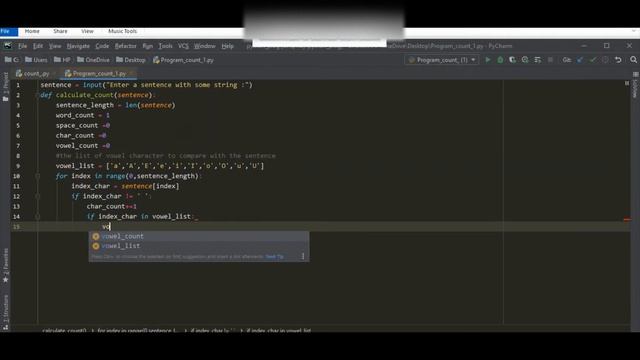Image resolution: width=640 pixels, height=360 pixels.
Task: Click the PyCharm logo in the title bar
Action: coord(7,46)
